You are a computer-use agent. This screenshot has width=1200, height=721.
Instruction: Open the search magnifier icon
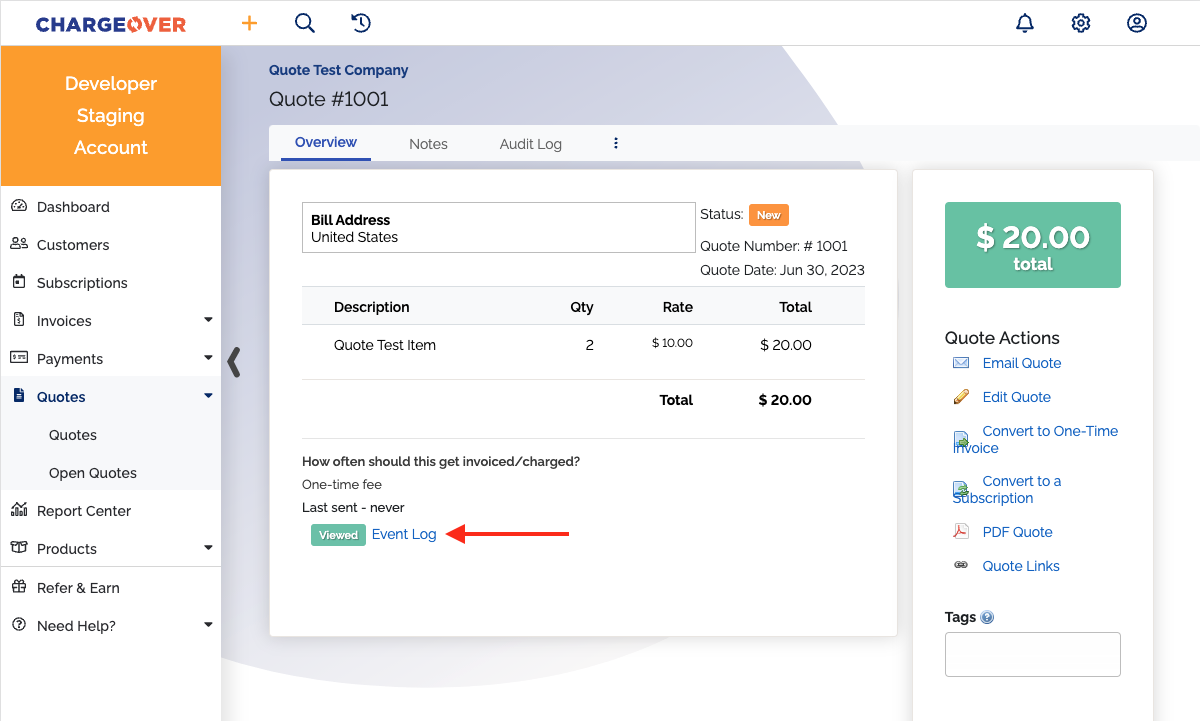pos(305,23)
